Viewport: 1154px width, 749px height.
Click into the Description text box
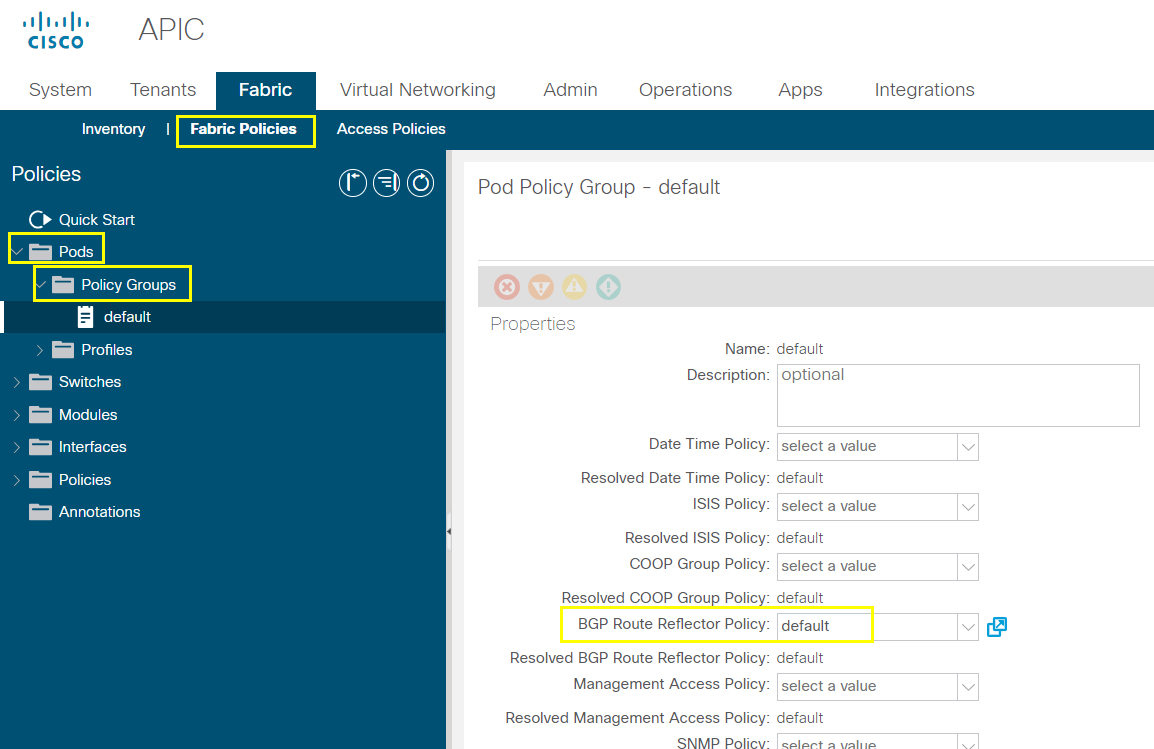tap(958, 395)
